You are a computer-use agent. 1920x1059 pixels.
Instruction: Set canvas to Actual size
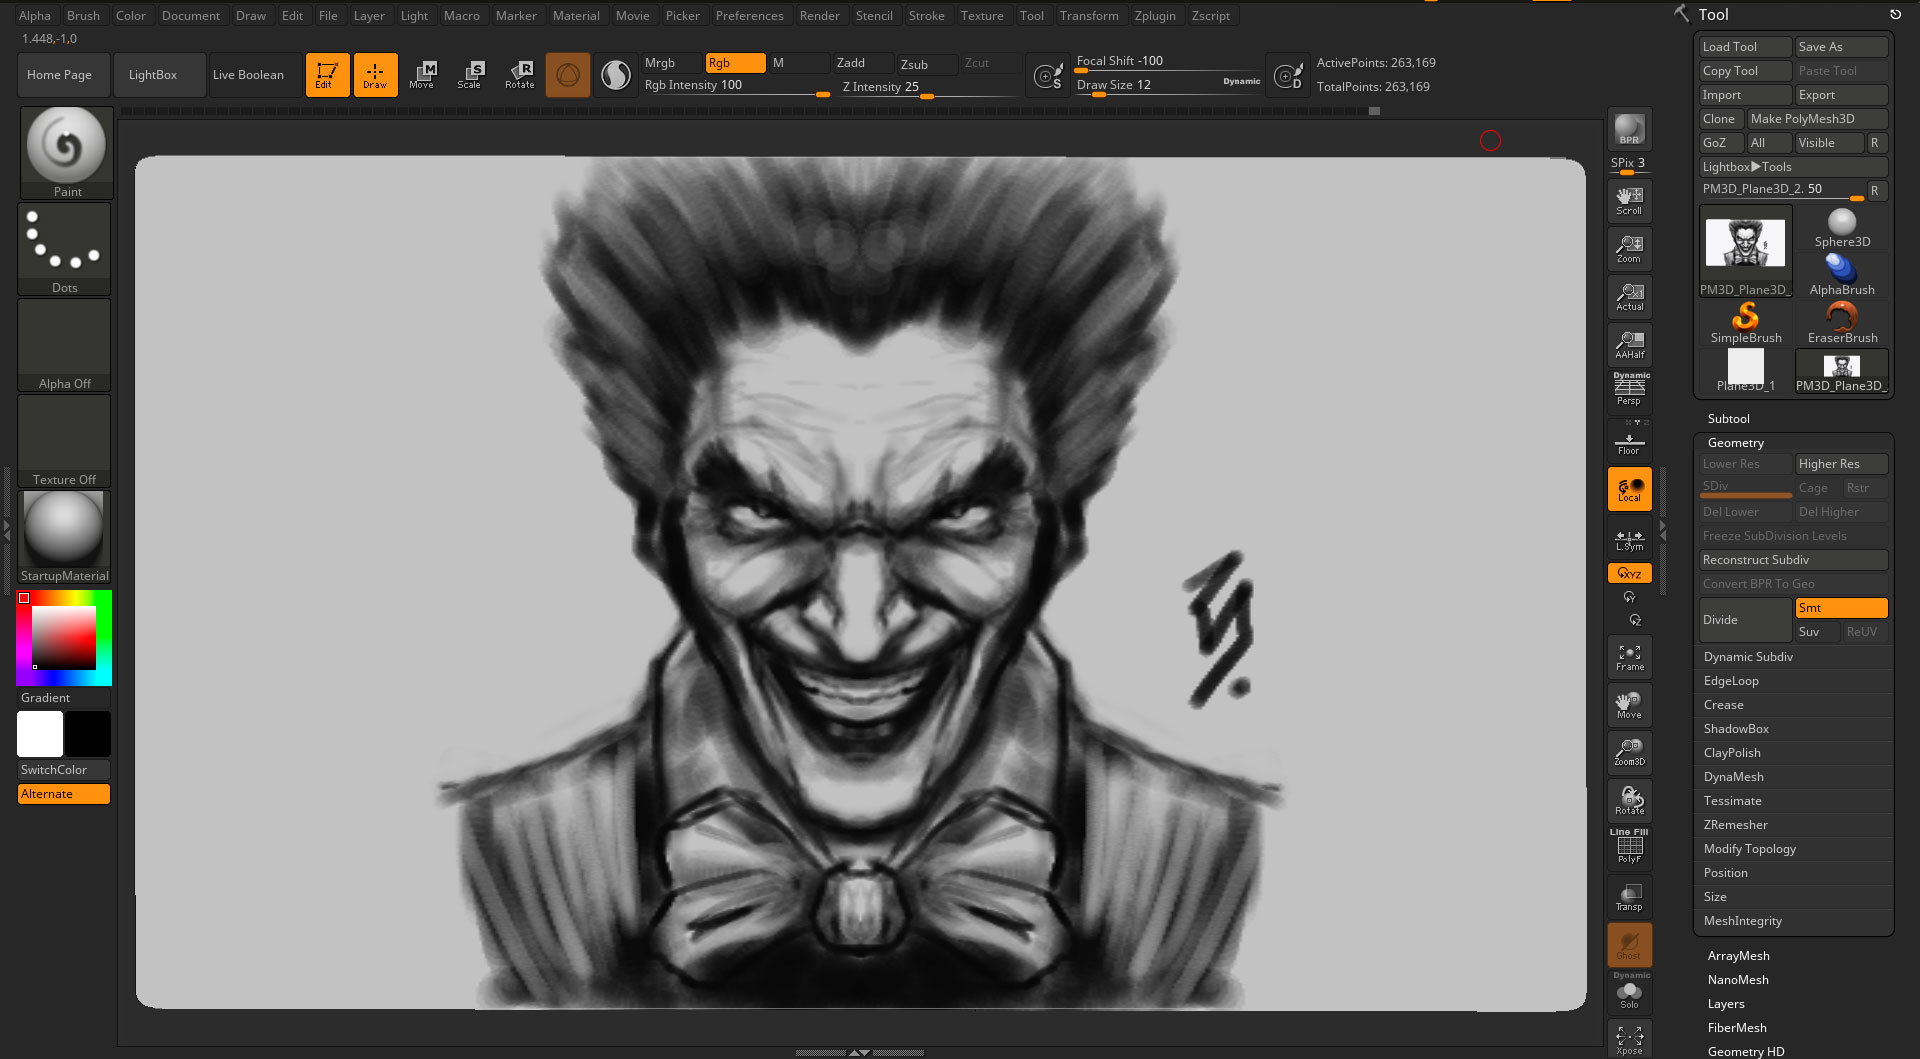click(x=1629, y=297)
